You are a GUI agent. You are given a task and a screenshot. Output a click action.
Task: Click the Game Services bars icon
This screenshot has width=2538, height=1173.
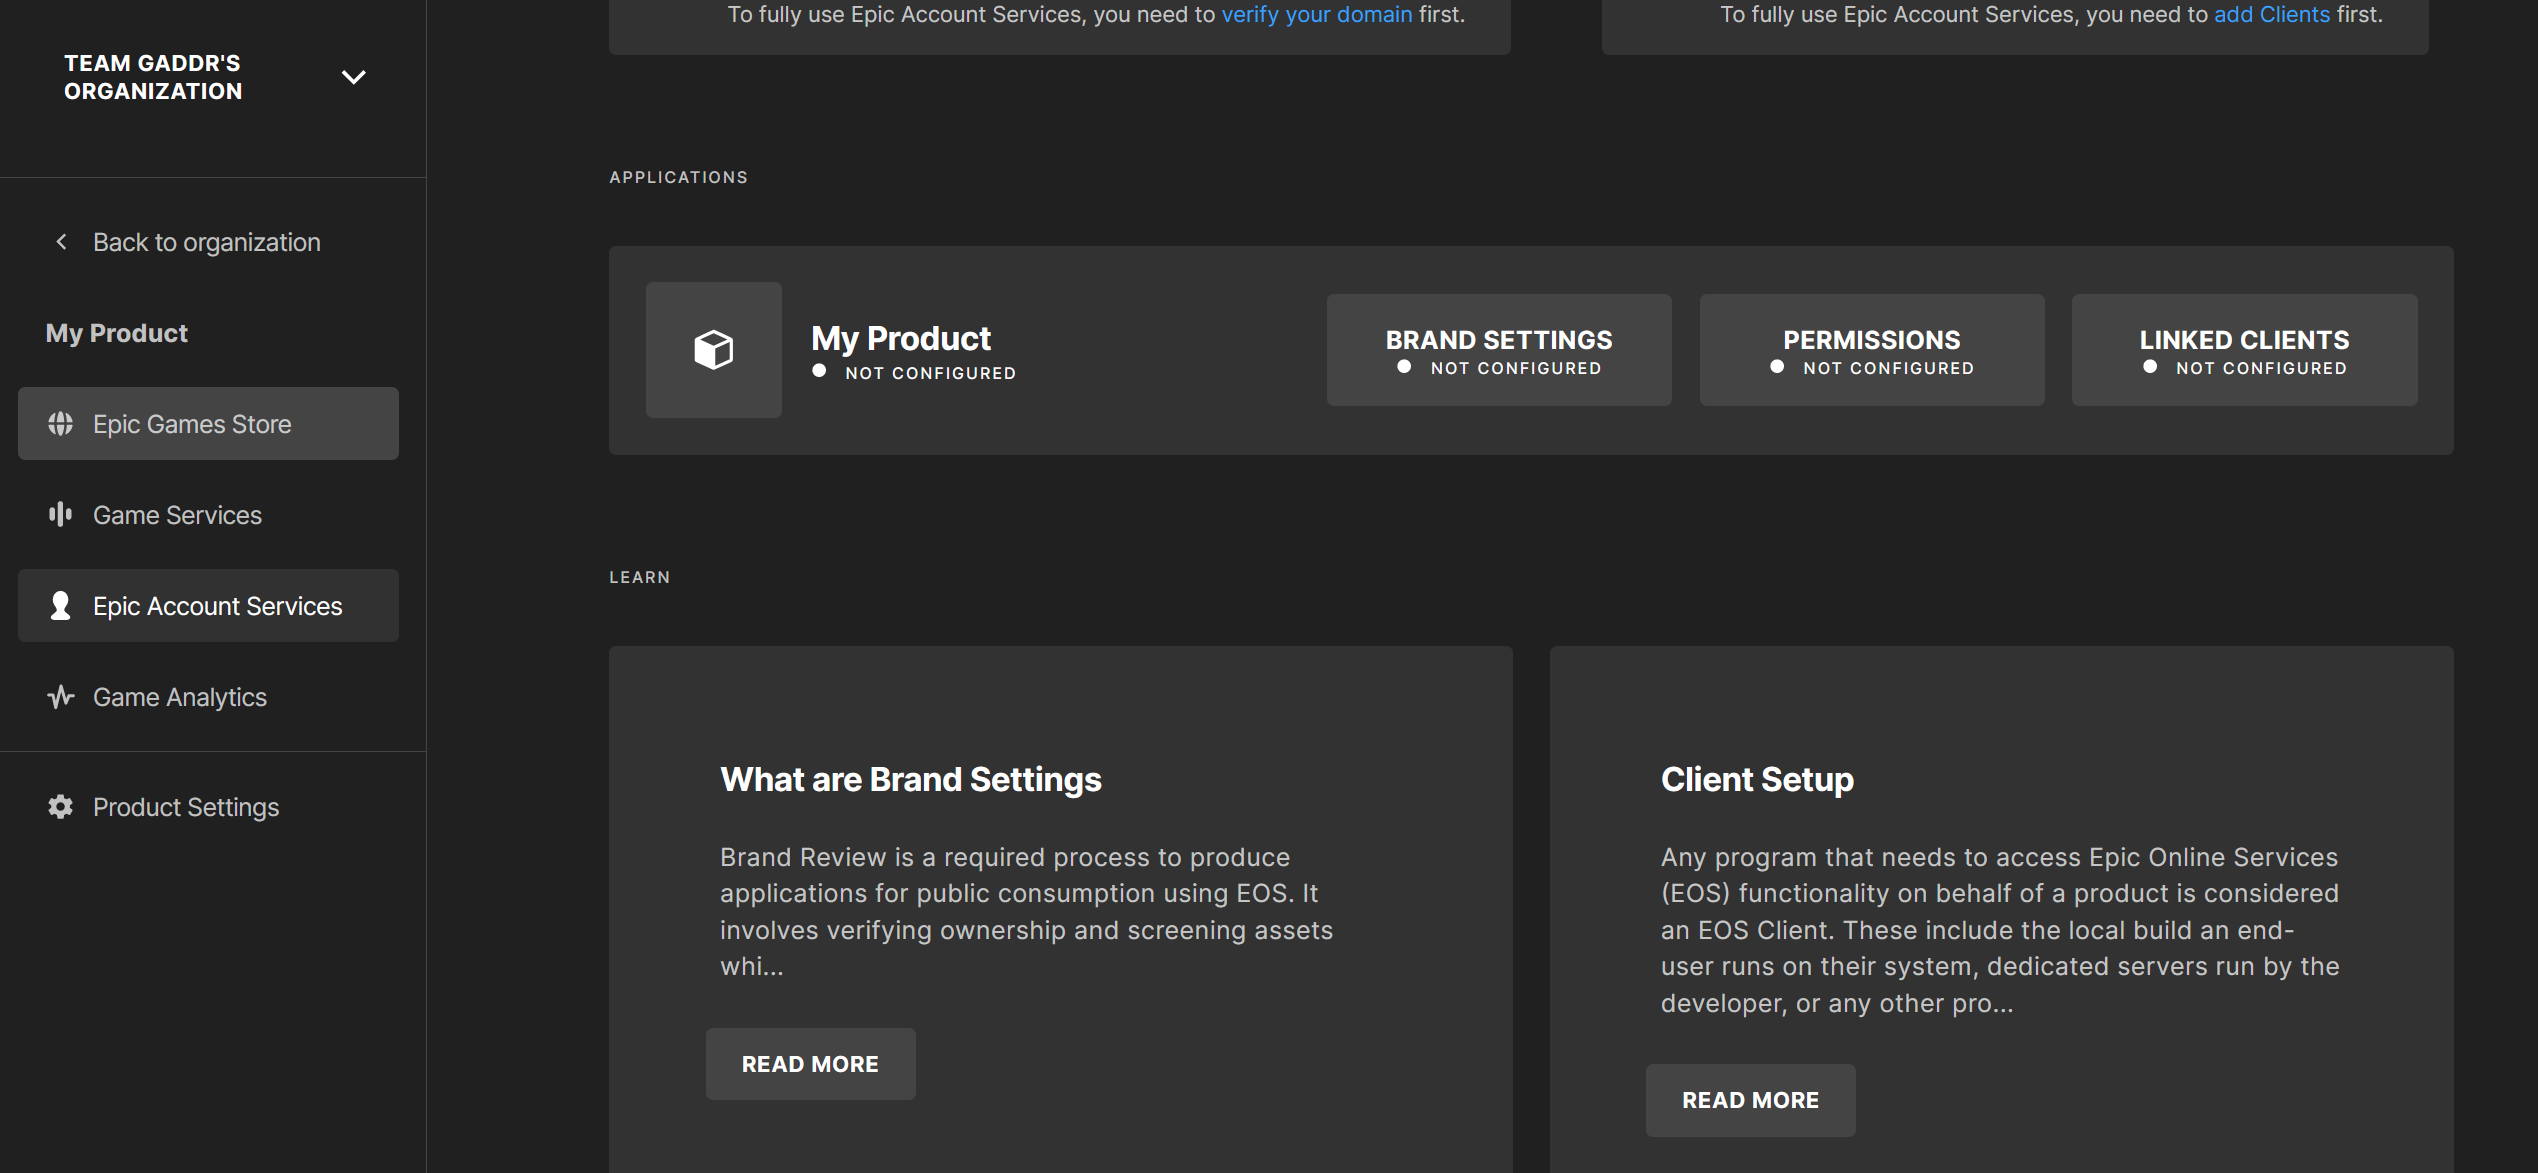60,515
